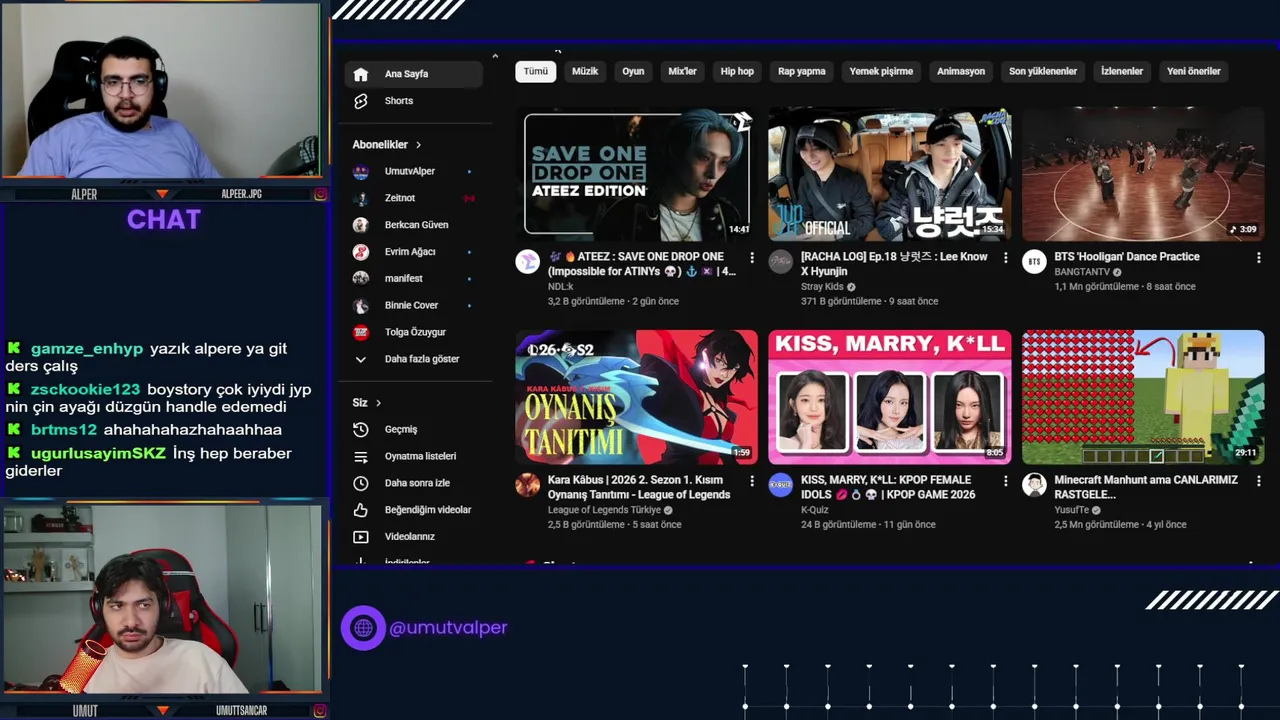The image size is (1280, 720).
Task: Click chat username brtms12
Action: coord(64,430)
